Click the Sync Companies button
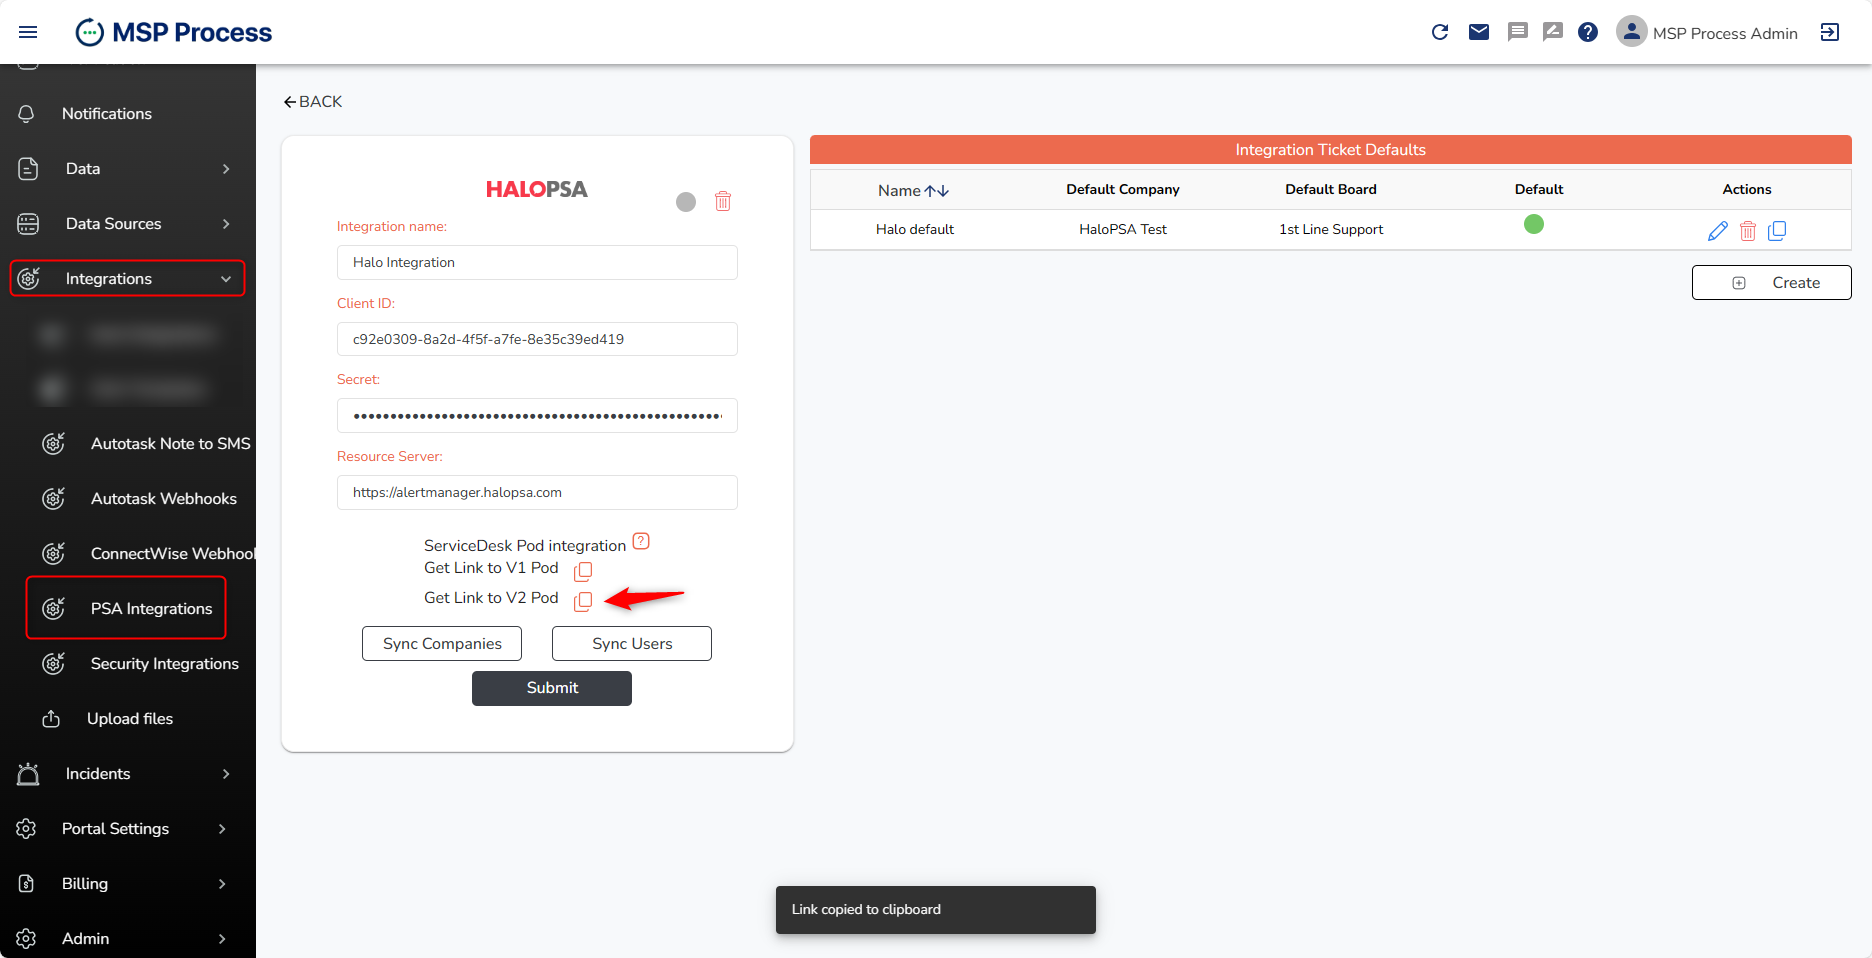This screenshot has width=1872, height=958. pos(442,644)
